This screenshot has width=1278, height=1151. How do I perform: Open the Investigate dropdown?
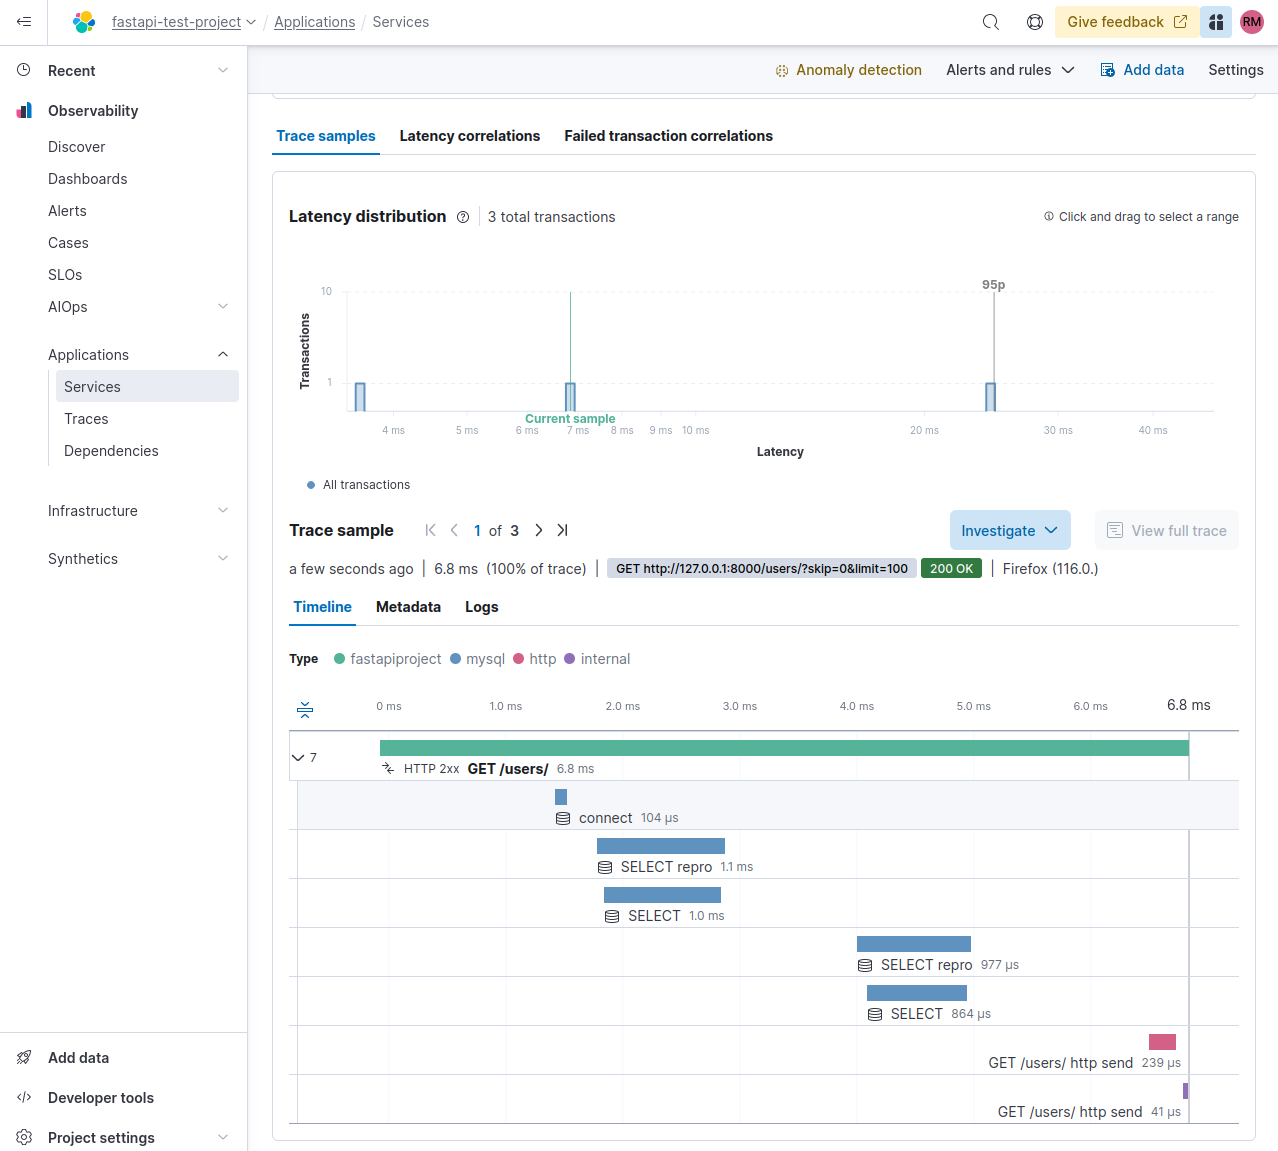[x=1009, y=530]
